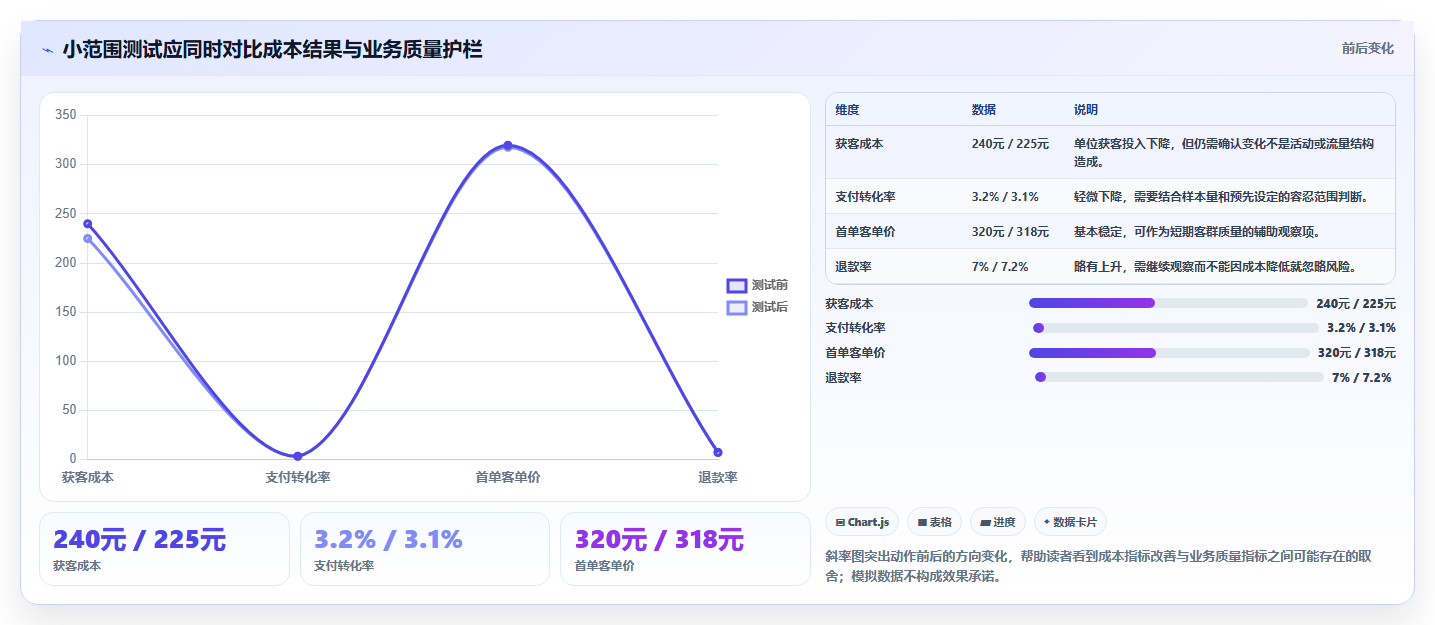
Task: Click the 测试后 data point at 获客成本
Action: [x=88, y=239]
